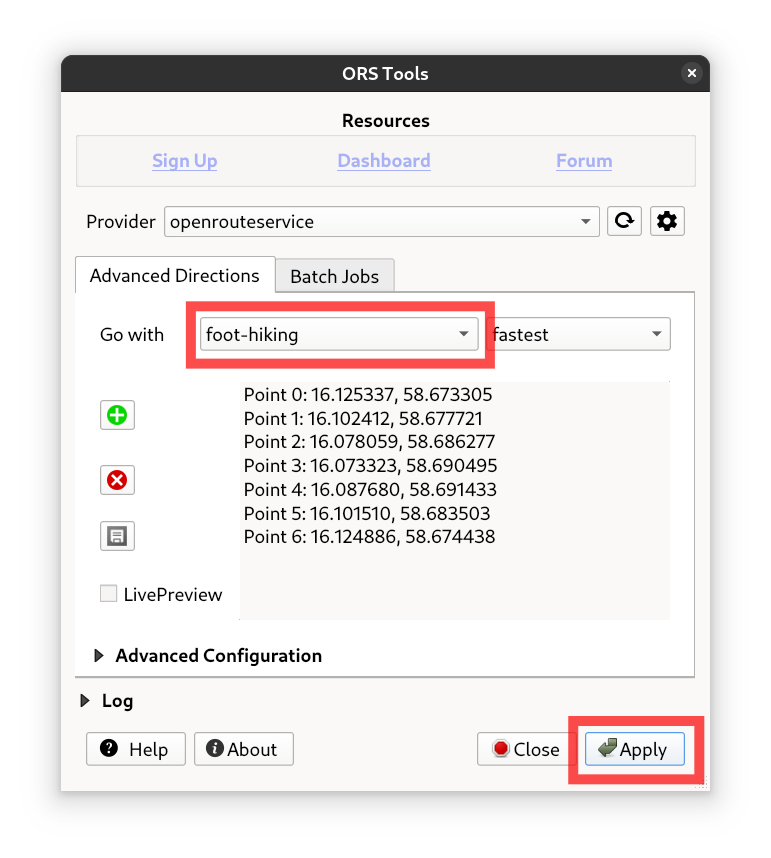The image size is (771, 858).
Task: Click the save waypoints to layer icon
Action: click(117, 537)
